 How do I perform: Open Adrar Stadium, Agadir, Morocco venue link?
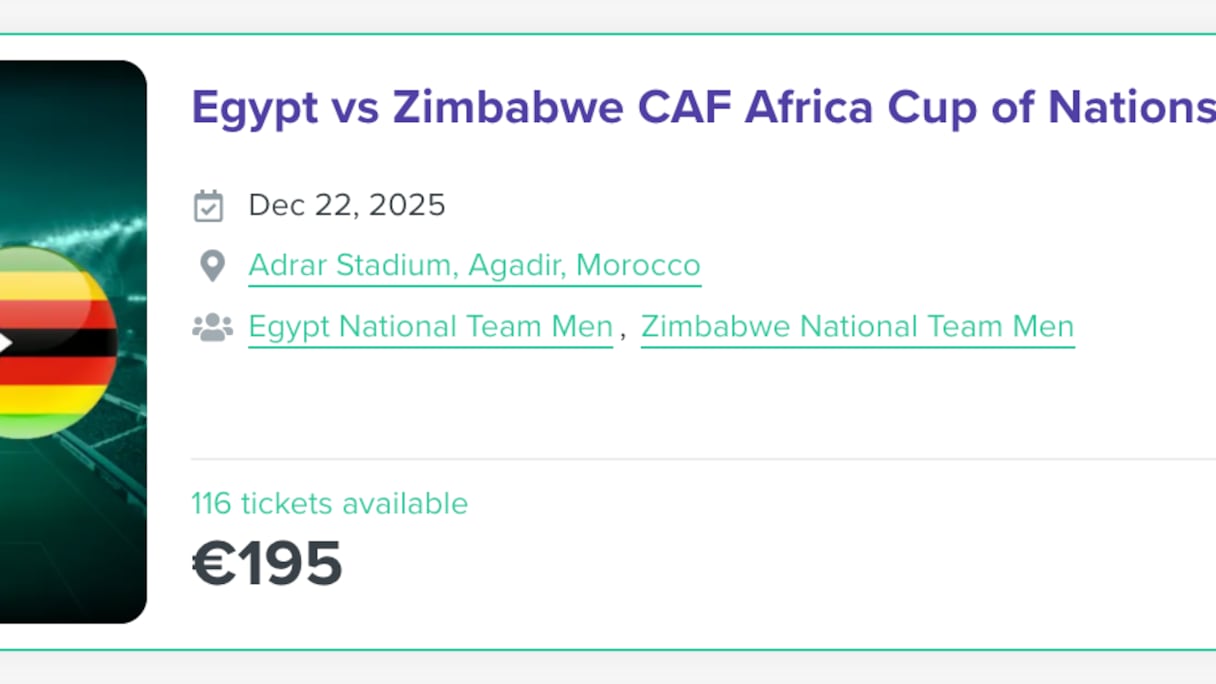pyautogui.click(x=474, y=266)
